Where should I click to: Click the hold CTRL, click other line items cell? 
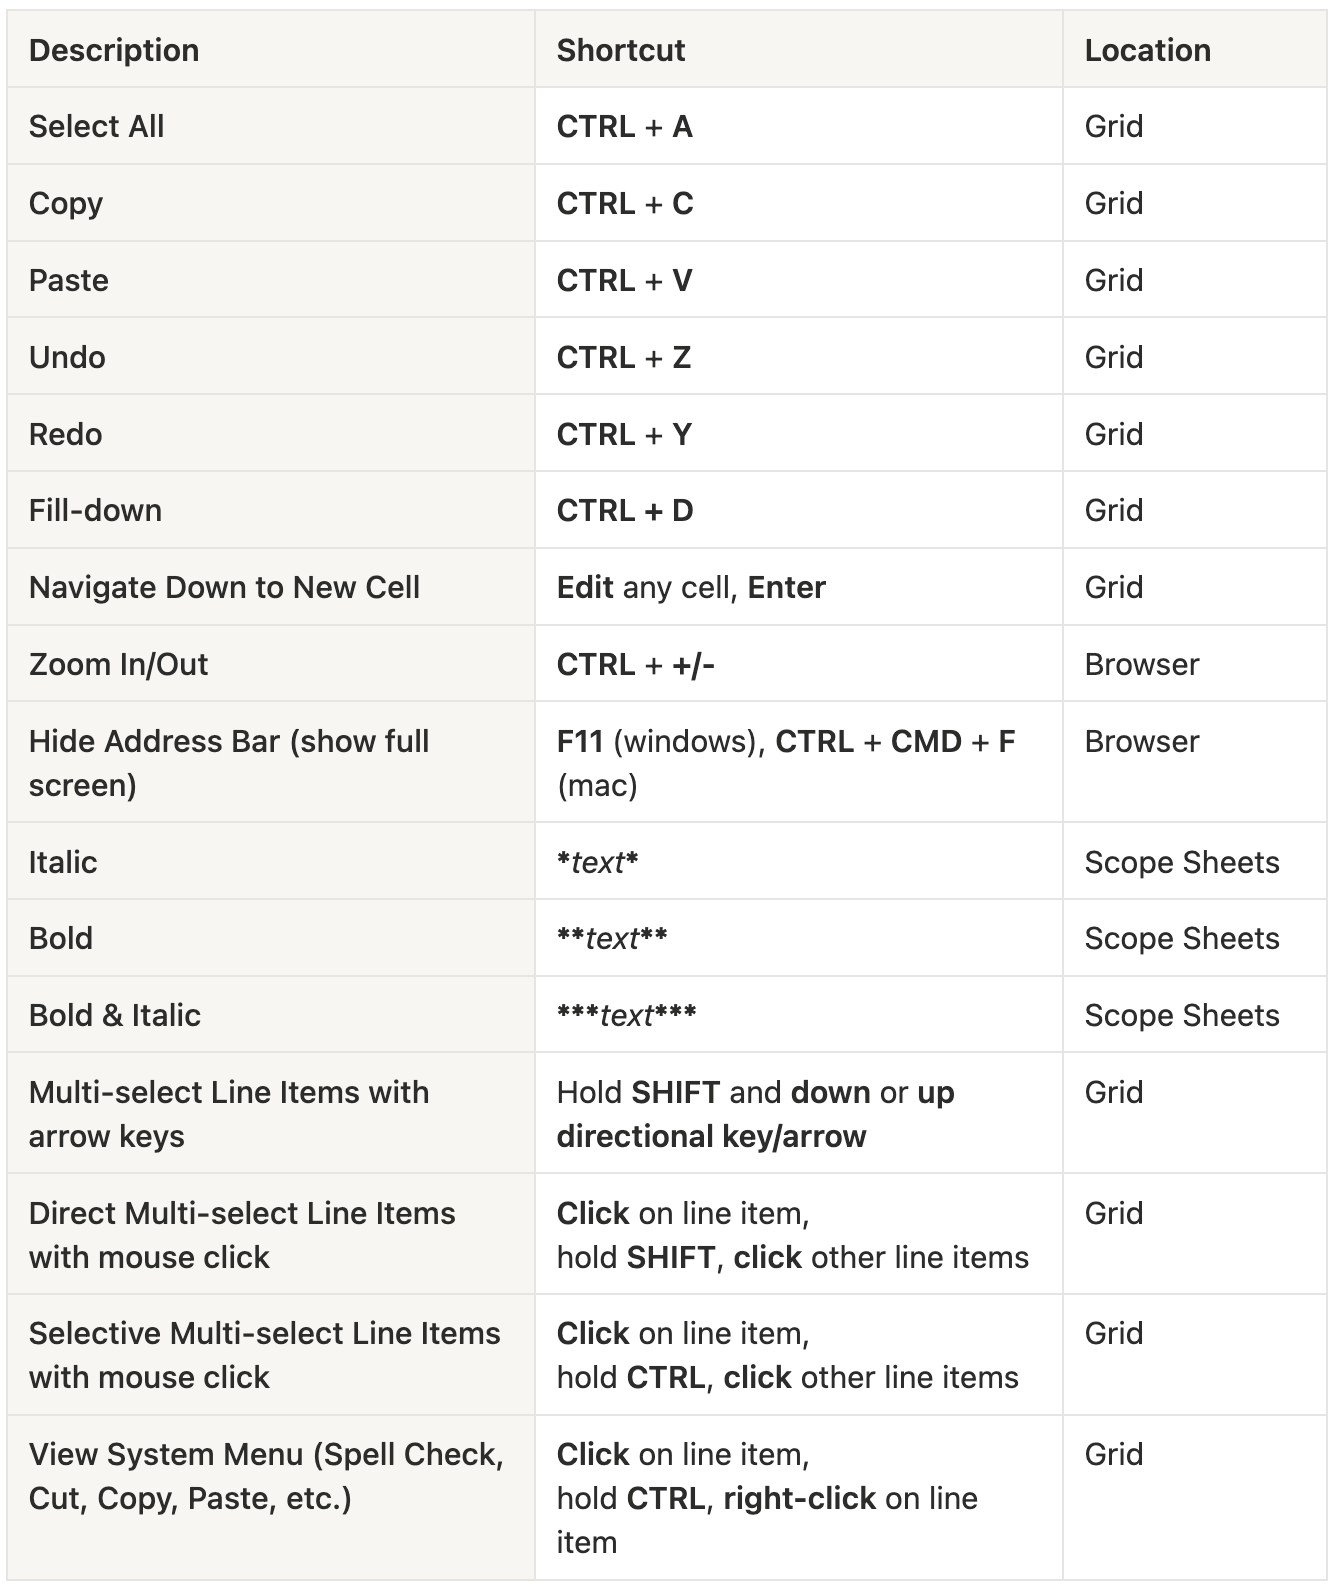(x=798, y=1355)
